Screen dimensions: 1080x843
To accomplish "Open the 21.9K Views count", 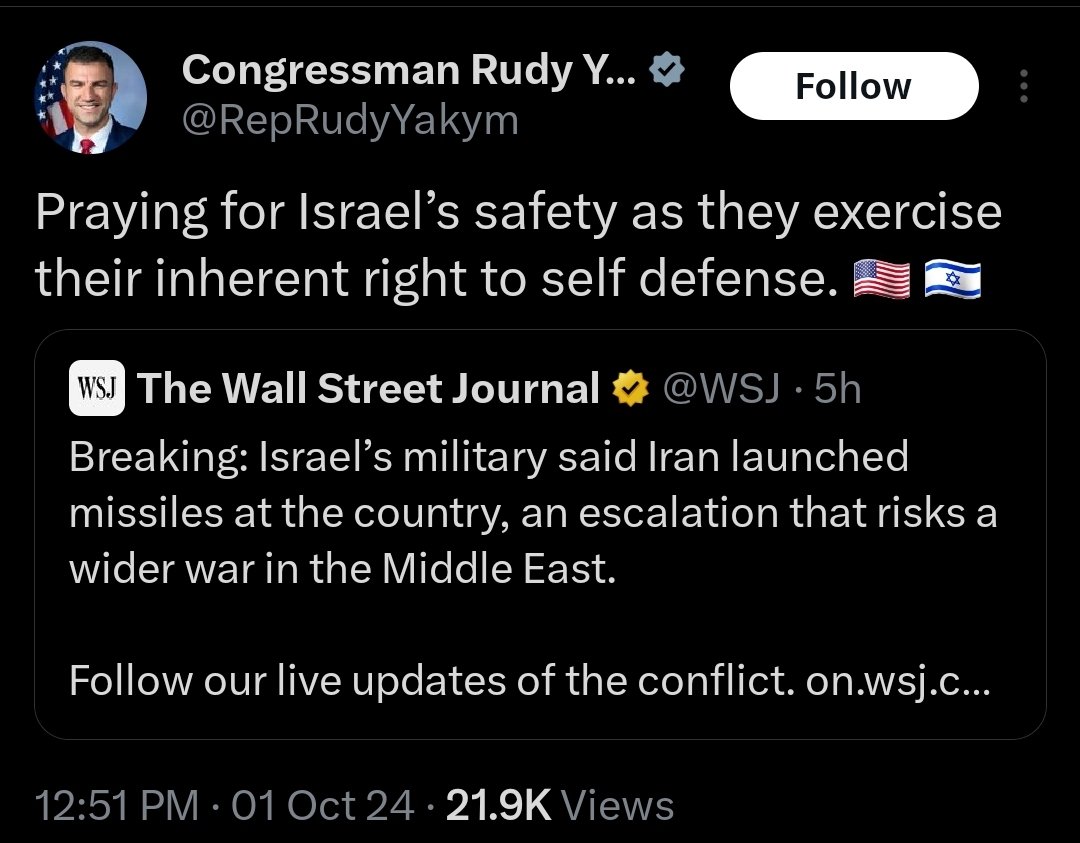I will [x=559, y=805].
